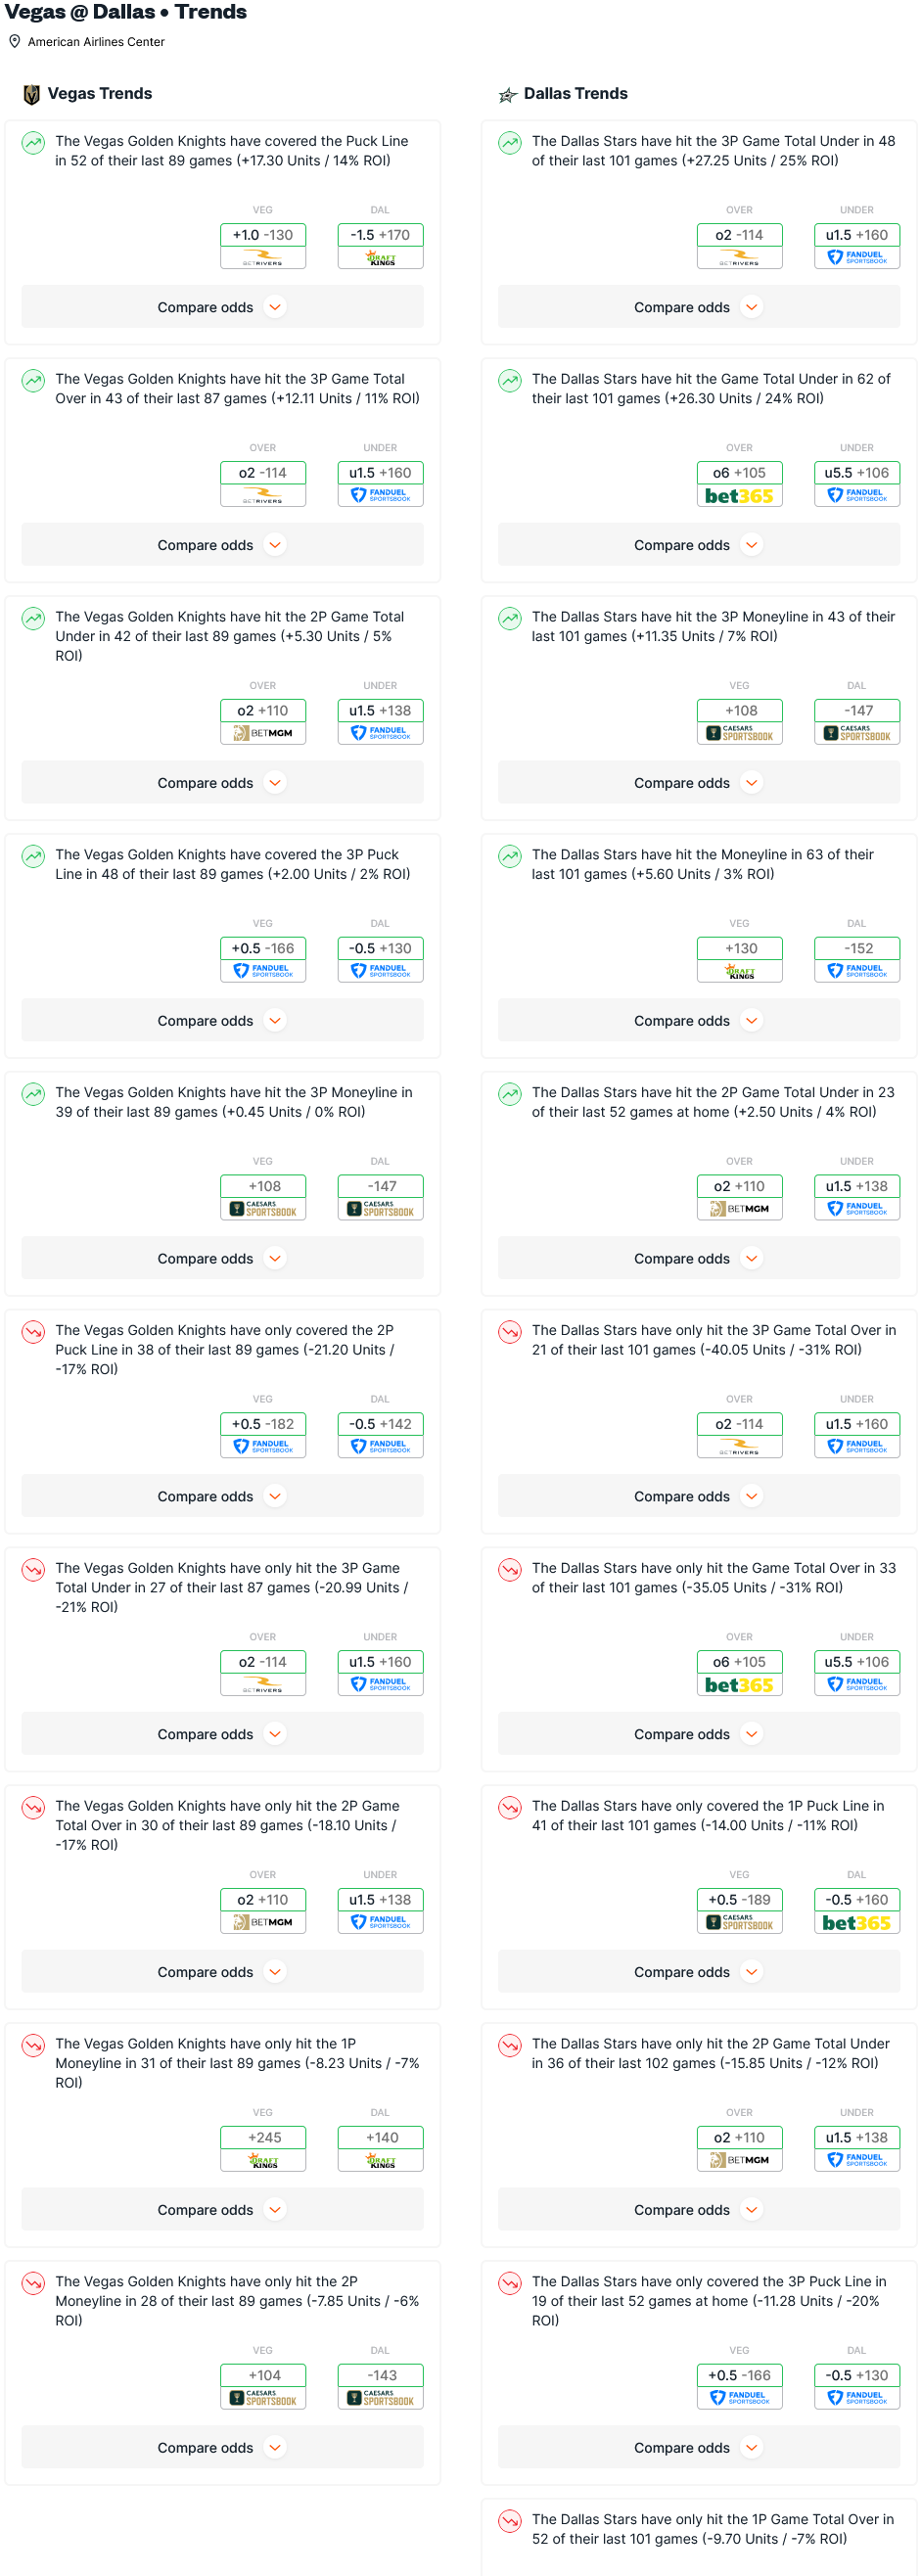Select u5.5 +106 under odds in Dallas Game Total Under
Screen dimensions: 921x2576
[857, 474]
